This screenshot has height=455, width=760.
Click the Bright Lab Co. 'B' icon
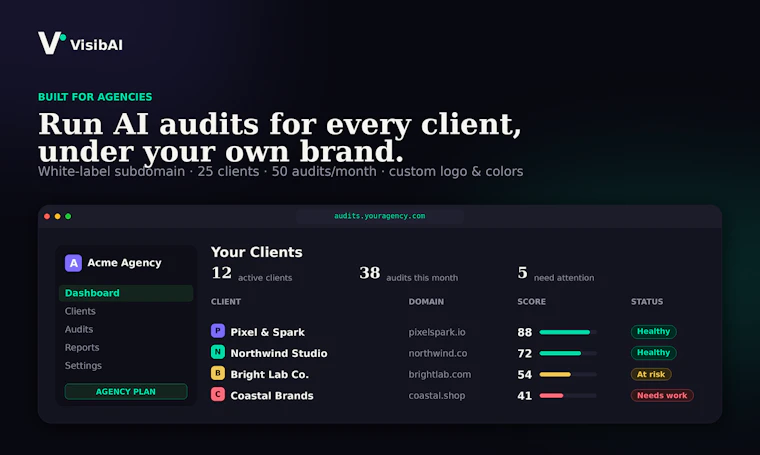click(218, 373)
